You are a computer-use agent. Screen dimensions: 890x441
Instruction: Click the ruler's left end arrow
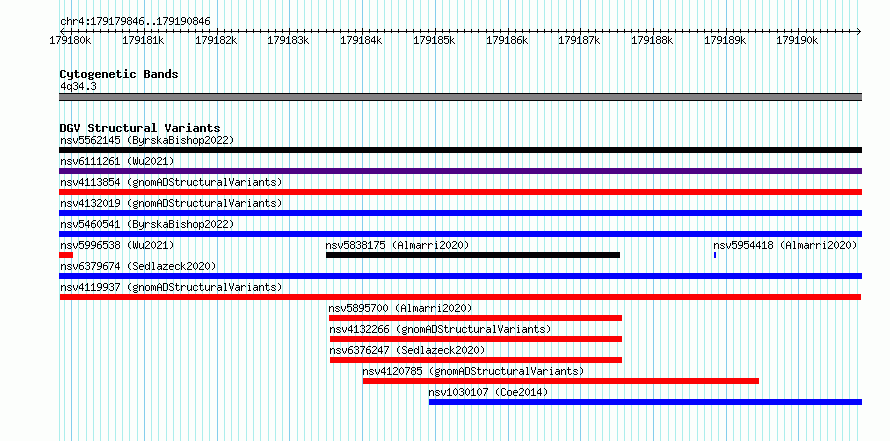pyautogui.click(x=61, y=31)
